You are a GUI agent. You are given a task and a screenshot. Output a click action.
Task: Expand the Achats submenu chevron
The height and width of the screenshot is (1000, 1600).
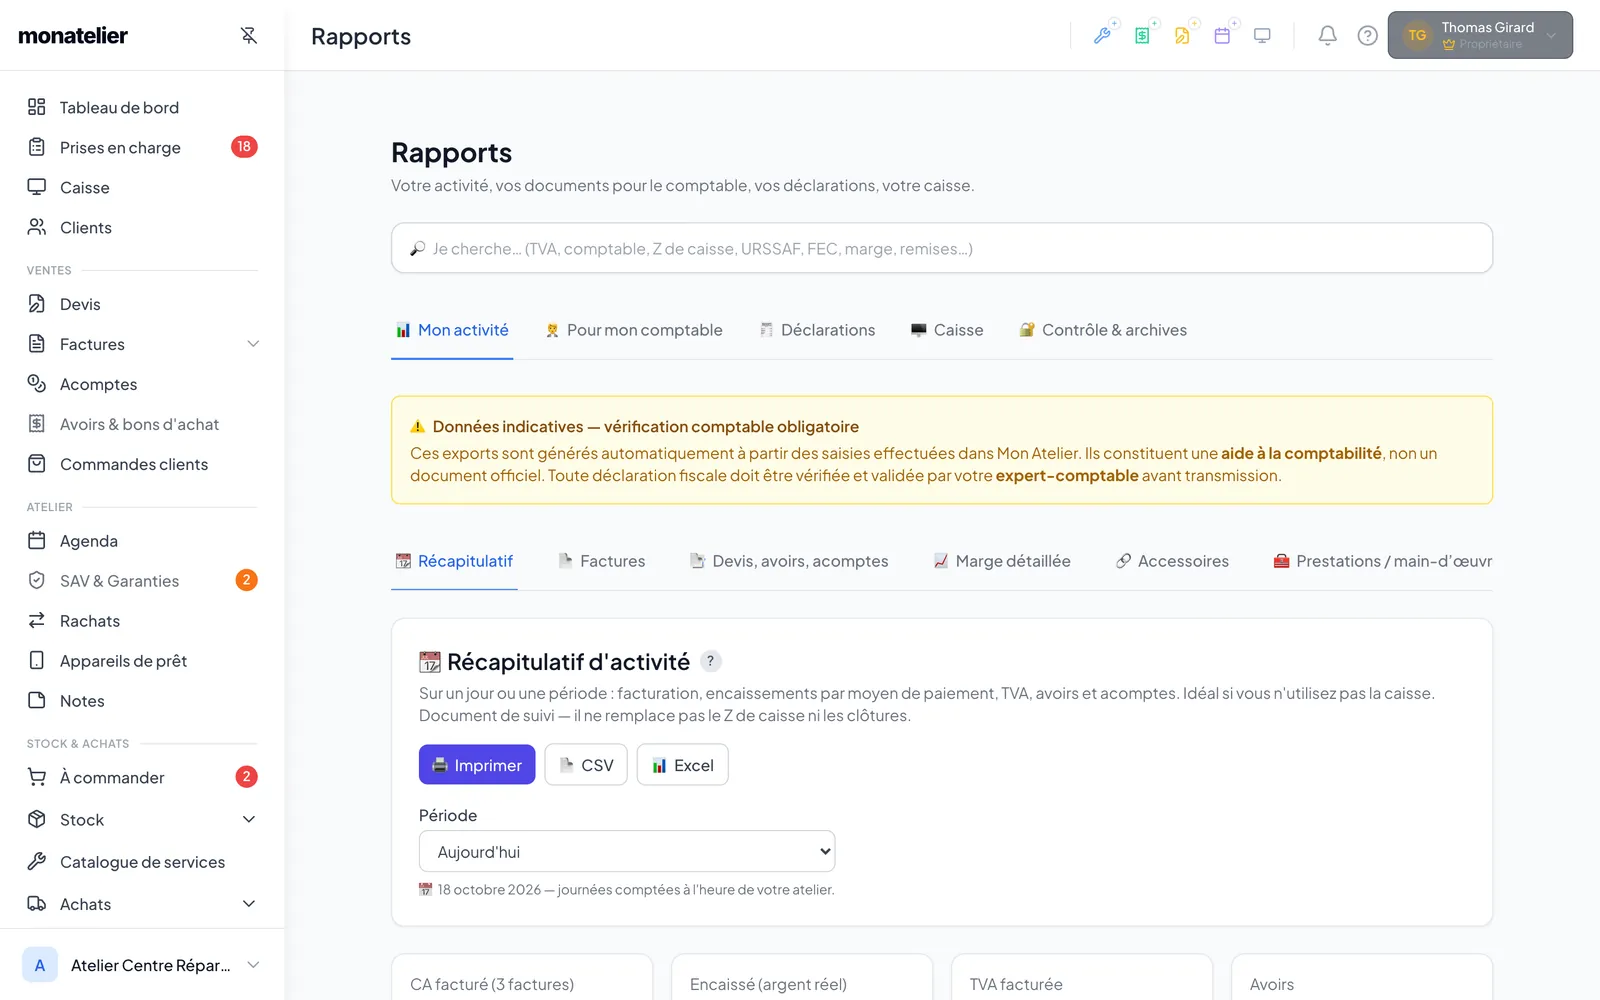(x=249, y=904)
